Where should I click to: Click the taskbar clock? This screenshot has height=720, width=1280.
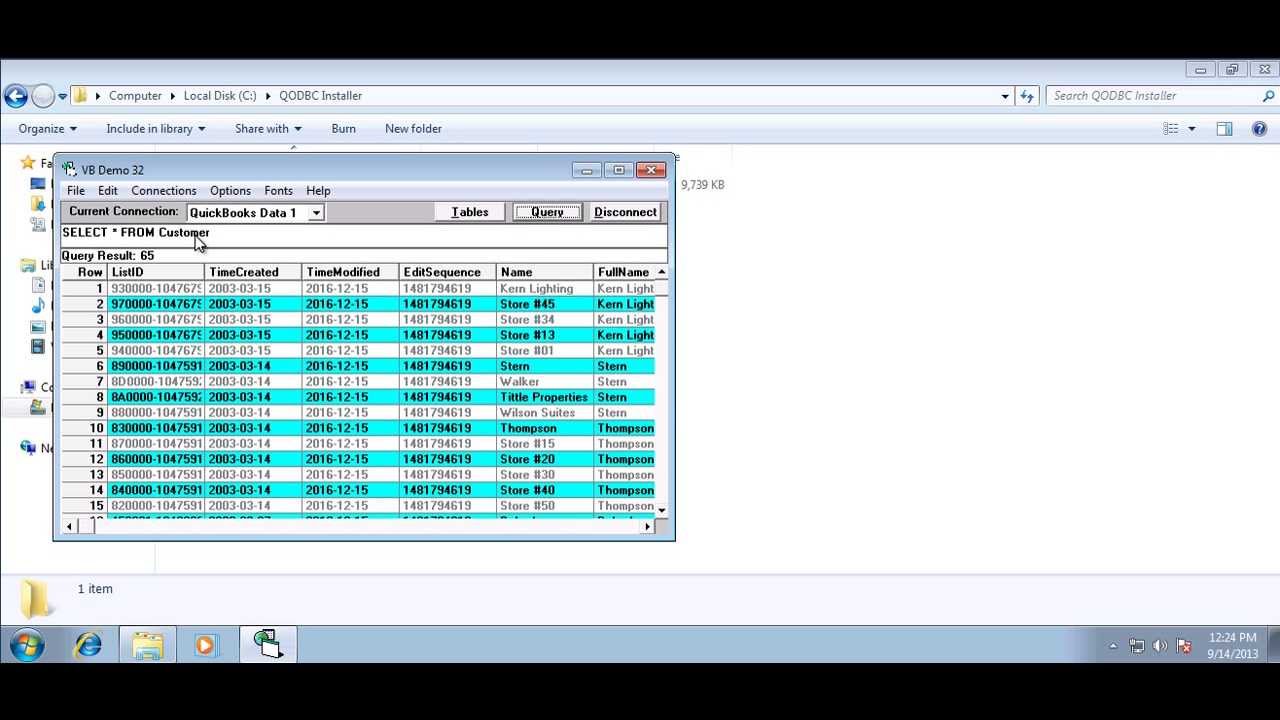click(x=1232, y=645)
